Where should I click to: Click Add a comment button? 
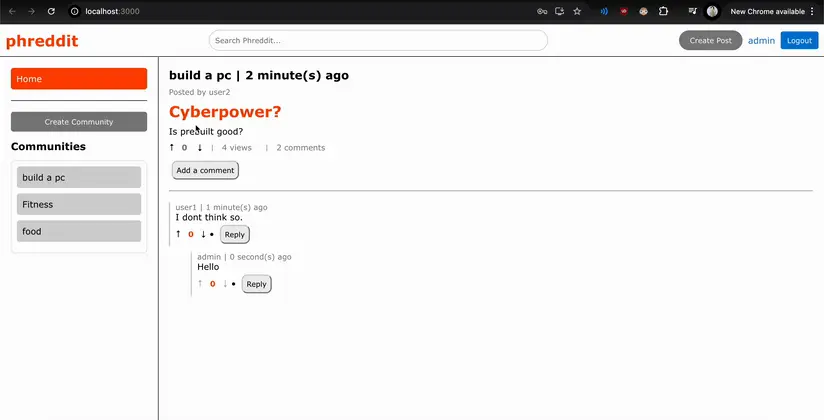click(205, 170)
